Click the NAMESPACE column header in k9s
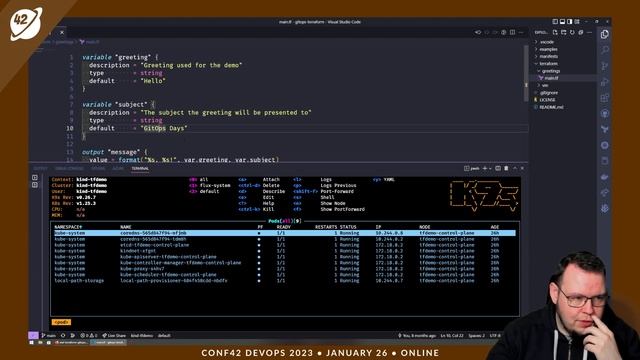This screenshot has width=640, height=360. pyautogui.click(x=68, y=227)
